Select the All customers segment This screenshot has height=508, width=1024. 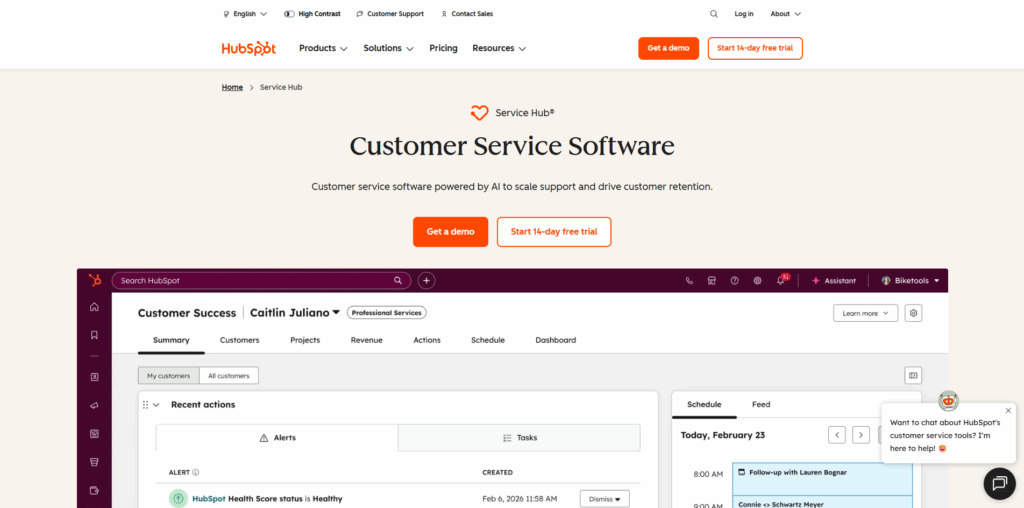pos(229,375)
